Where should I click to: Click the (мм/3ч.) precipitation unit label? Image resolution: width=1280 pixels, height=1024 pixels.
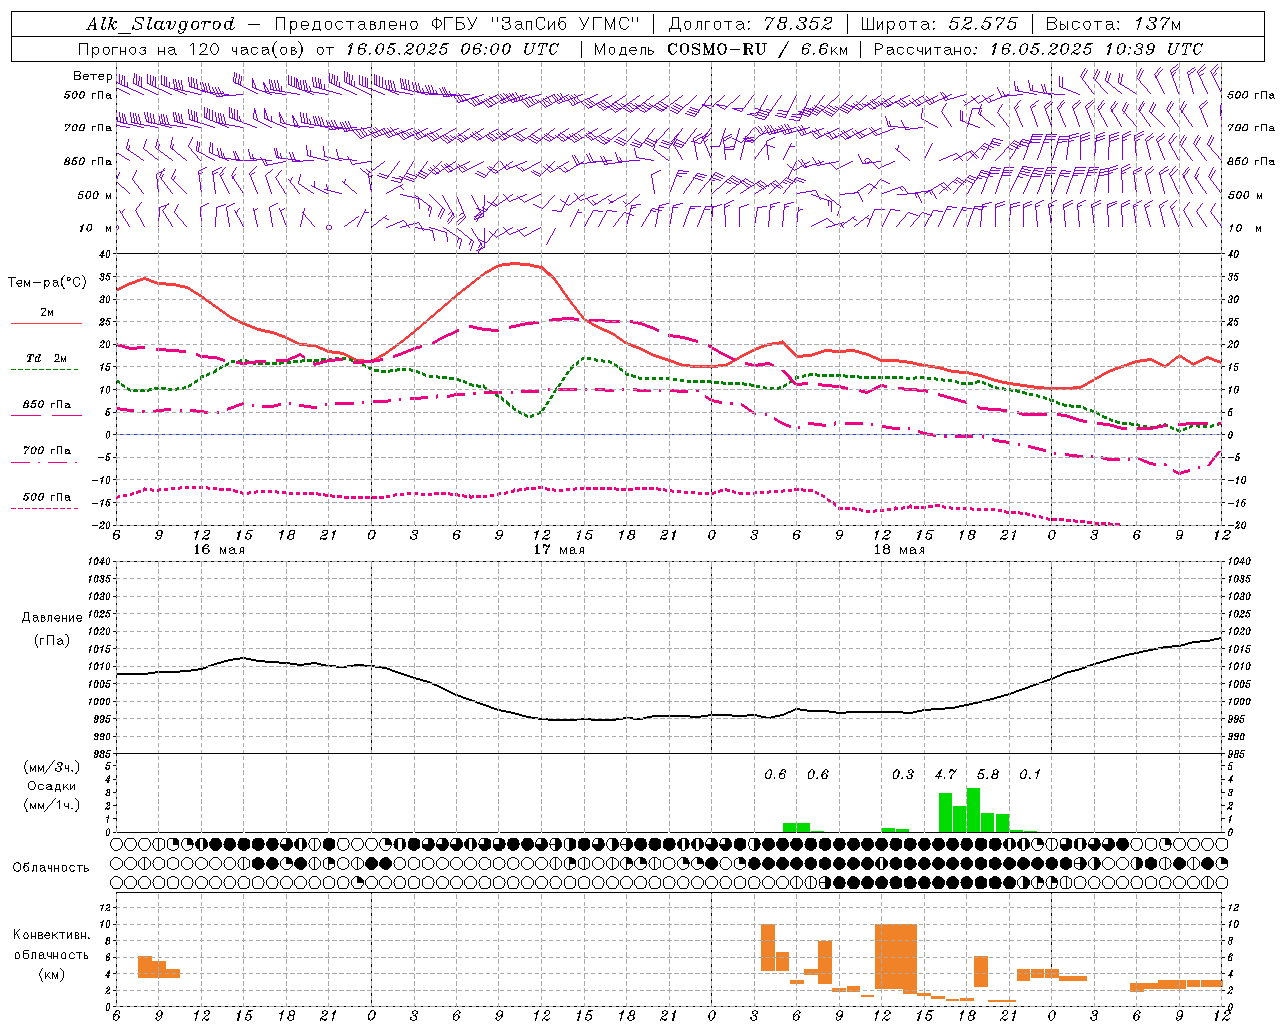click(x=52, y=768)
